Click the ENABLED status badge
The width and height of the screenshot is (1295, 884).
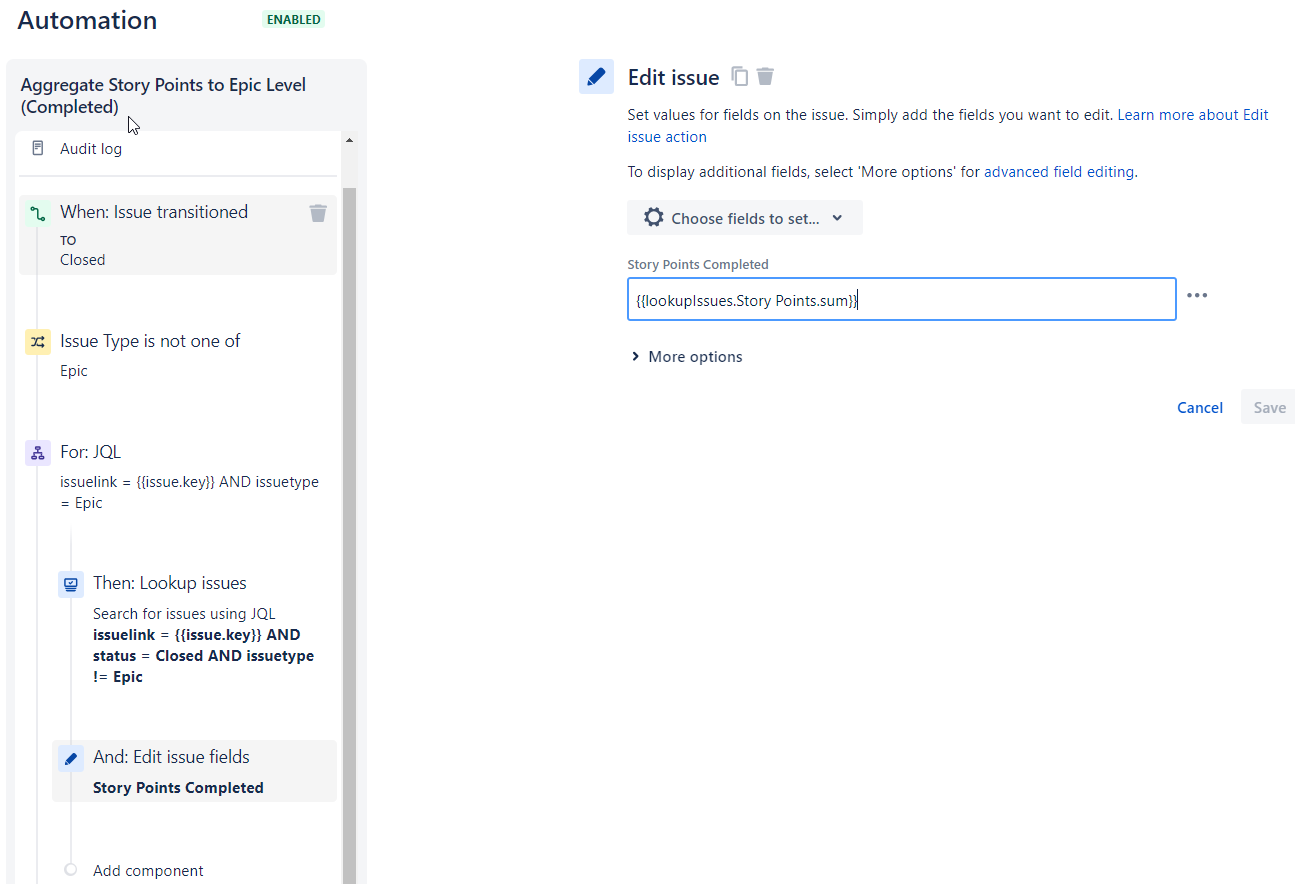click(x=294, y=19)
